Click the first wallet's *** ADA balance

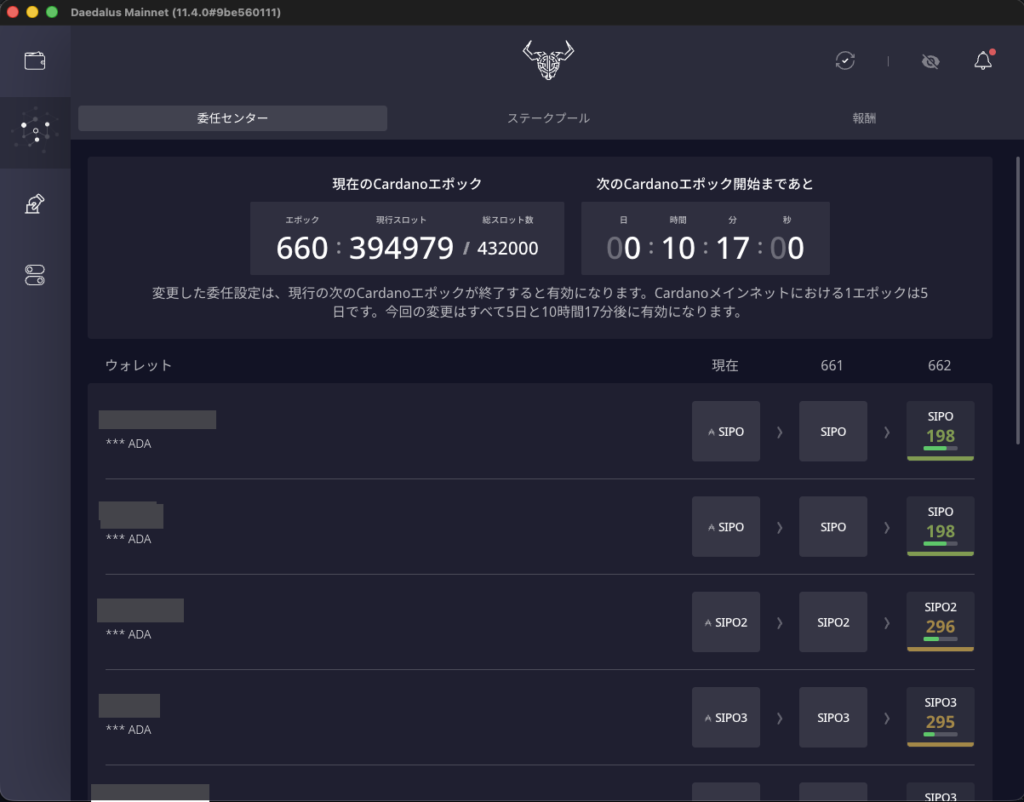tap(129, 443)
